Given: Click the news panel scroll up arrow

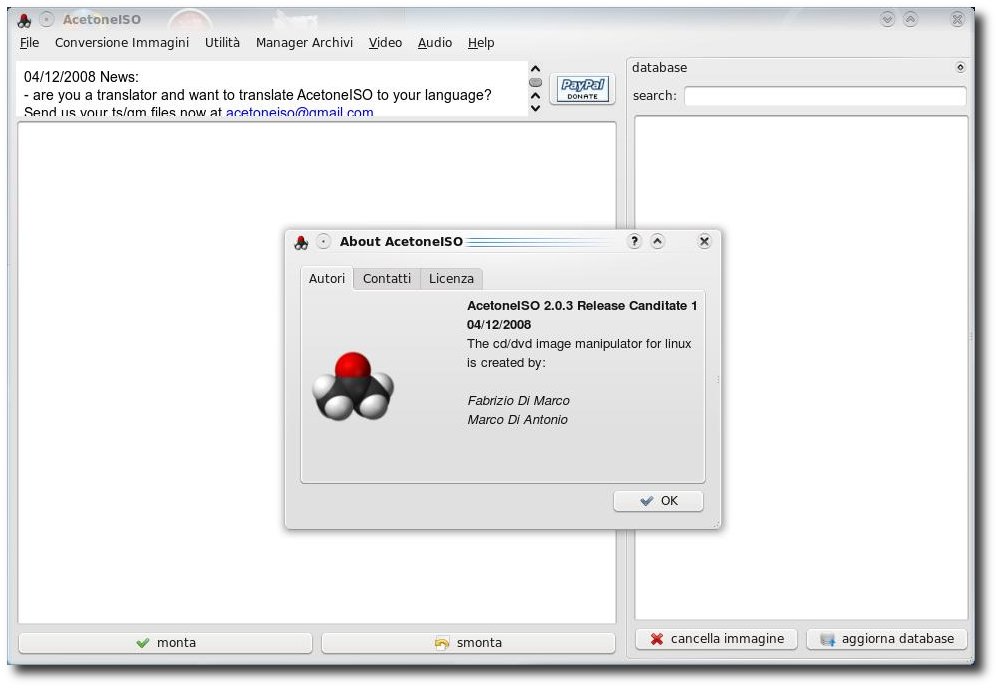Looking at the screenshot, I should point(535,69).
